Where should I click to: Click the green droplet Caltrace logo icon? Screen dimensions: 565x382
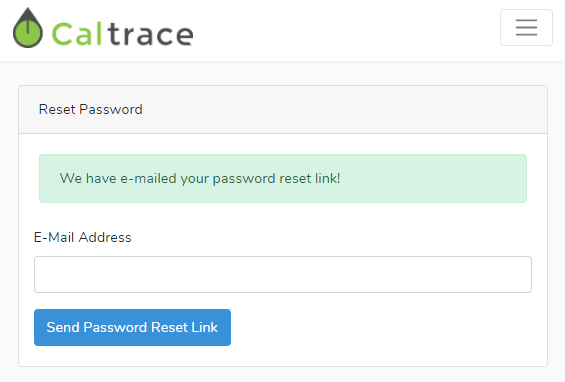coord(28,28)
